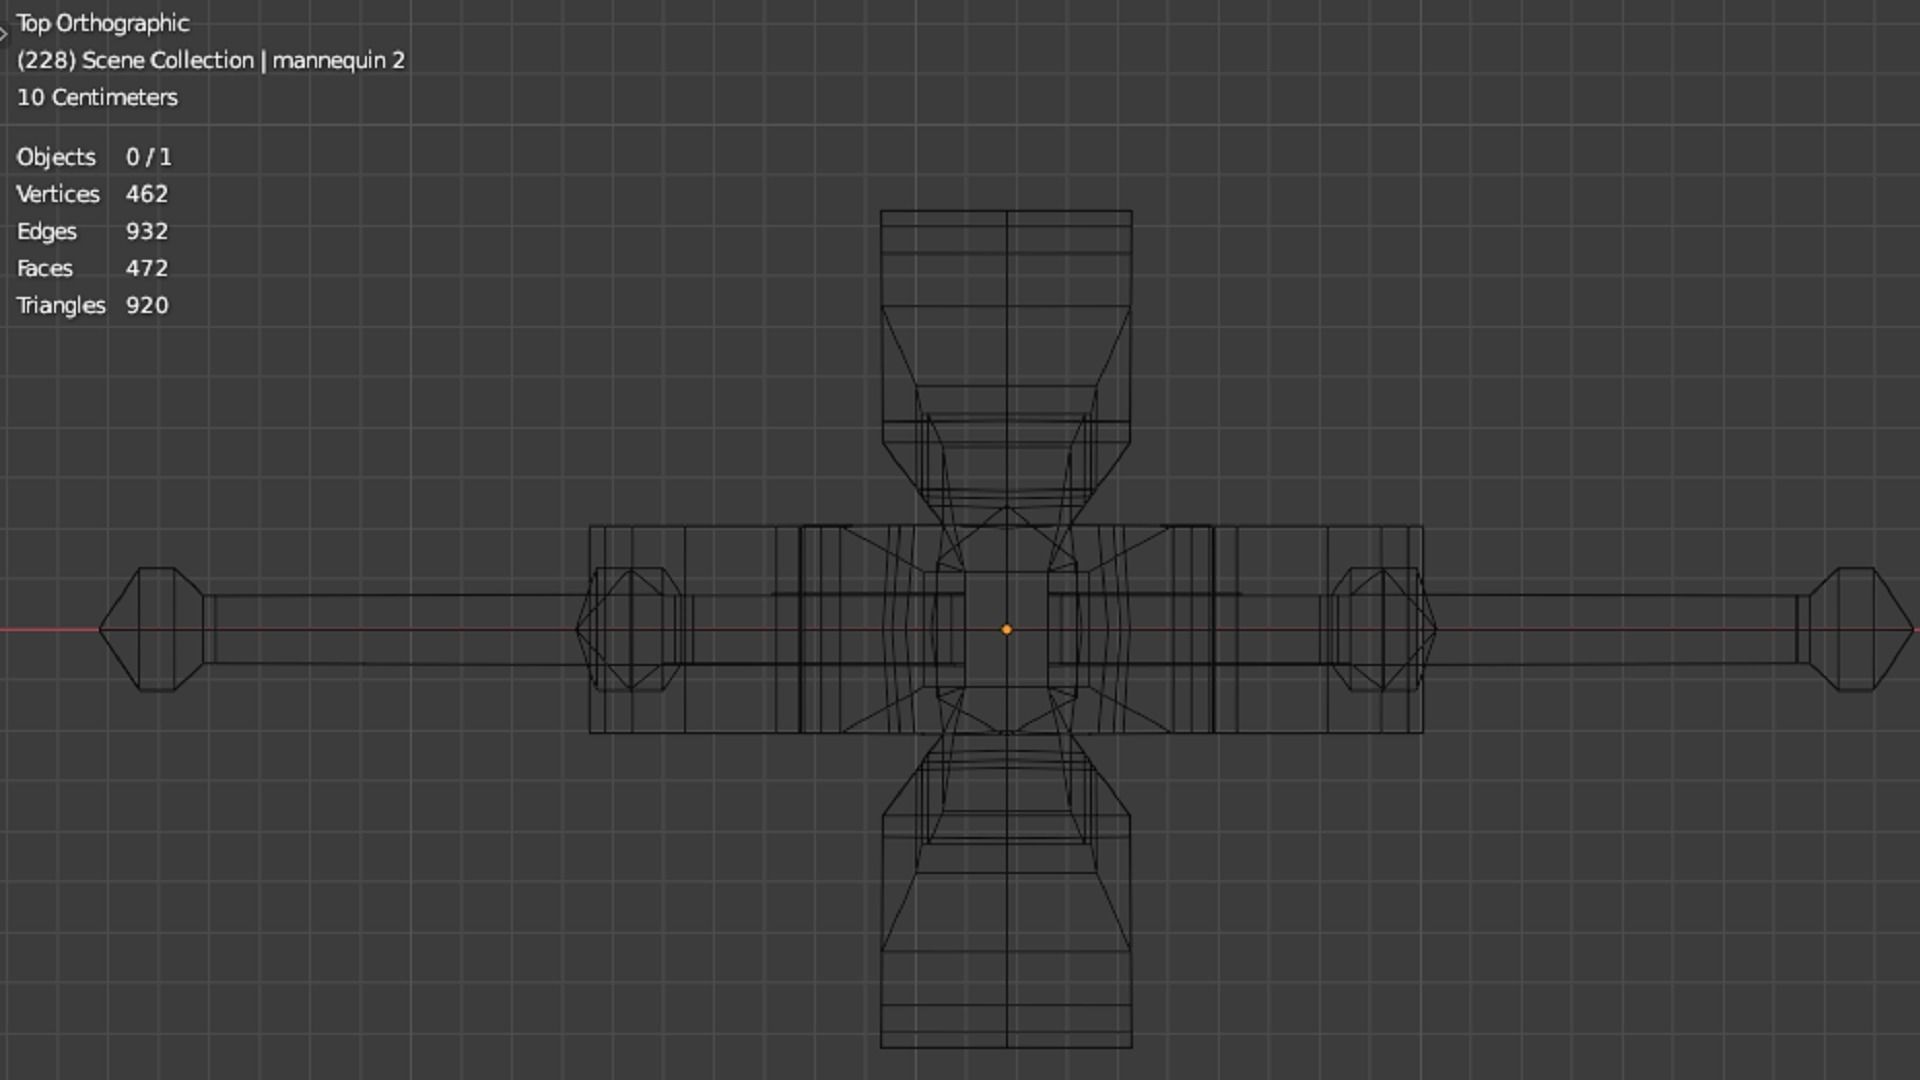
Task: Click the "(228) Scene Collection | mannequin 2" text
Action: point(211,60)
